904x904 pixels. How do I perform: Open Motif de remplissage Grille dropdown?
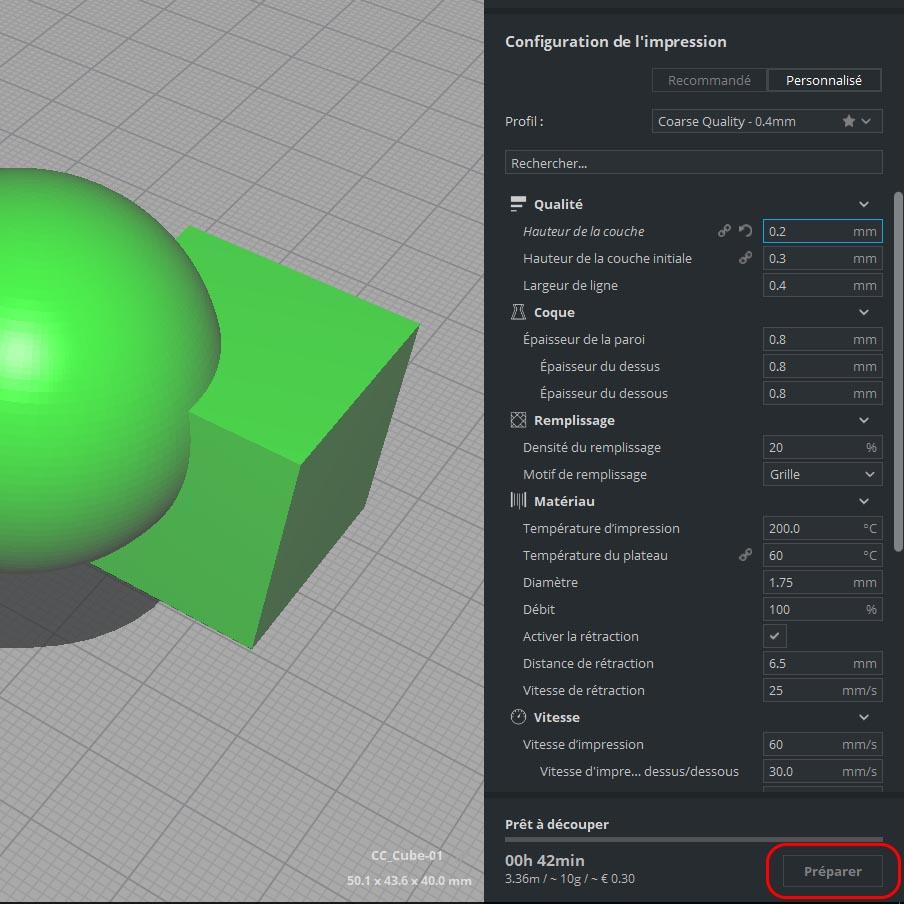(822, 474)
